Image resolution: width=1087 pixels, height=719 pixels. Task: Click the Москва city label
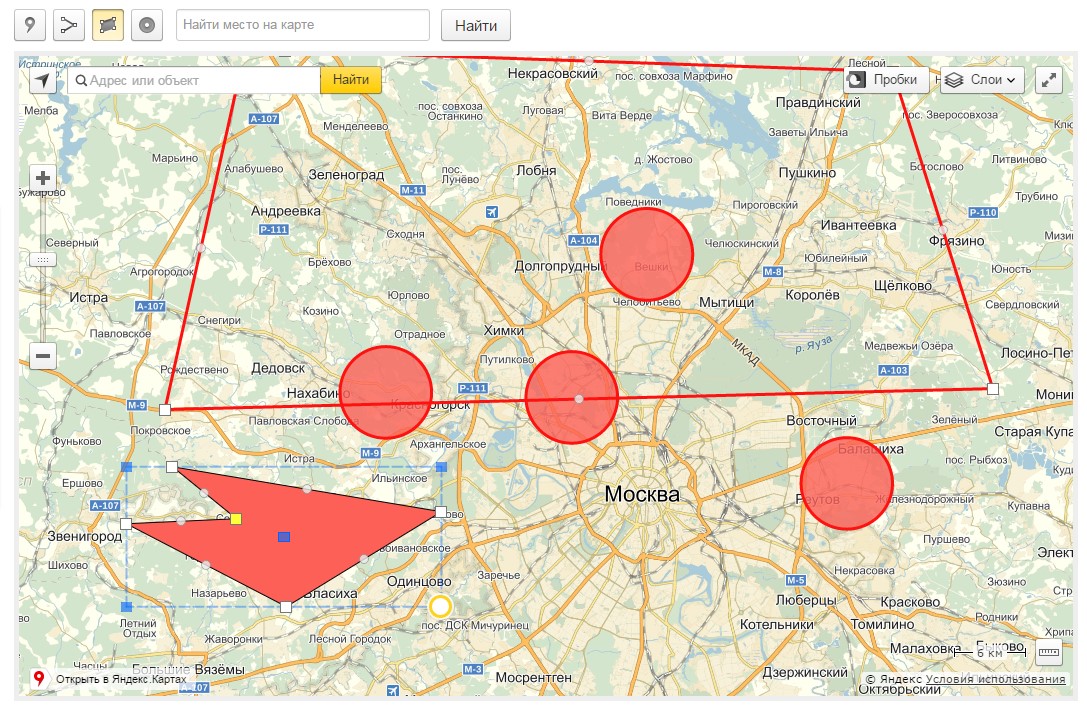[642, 494]
